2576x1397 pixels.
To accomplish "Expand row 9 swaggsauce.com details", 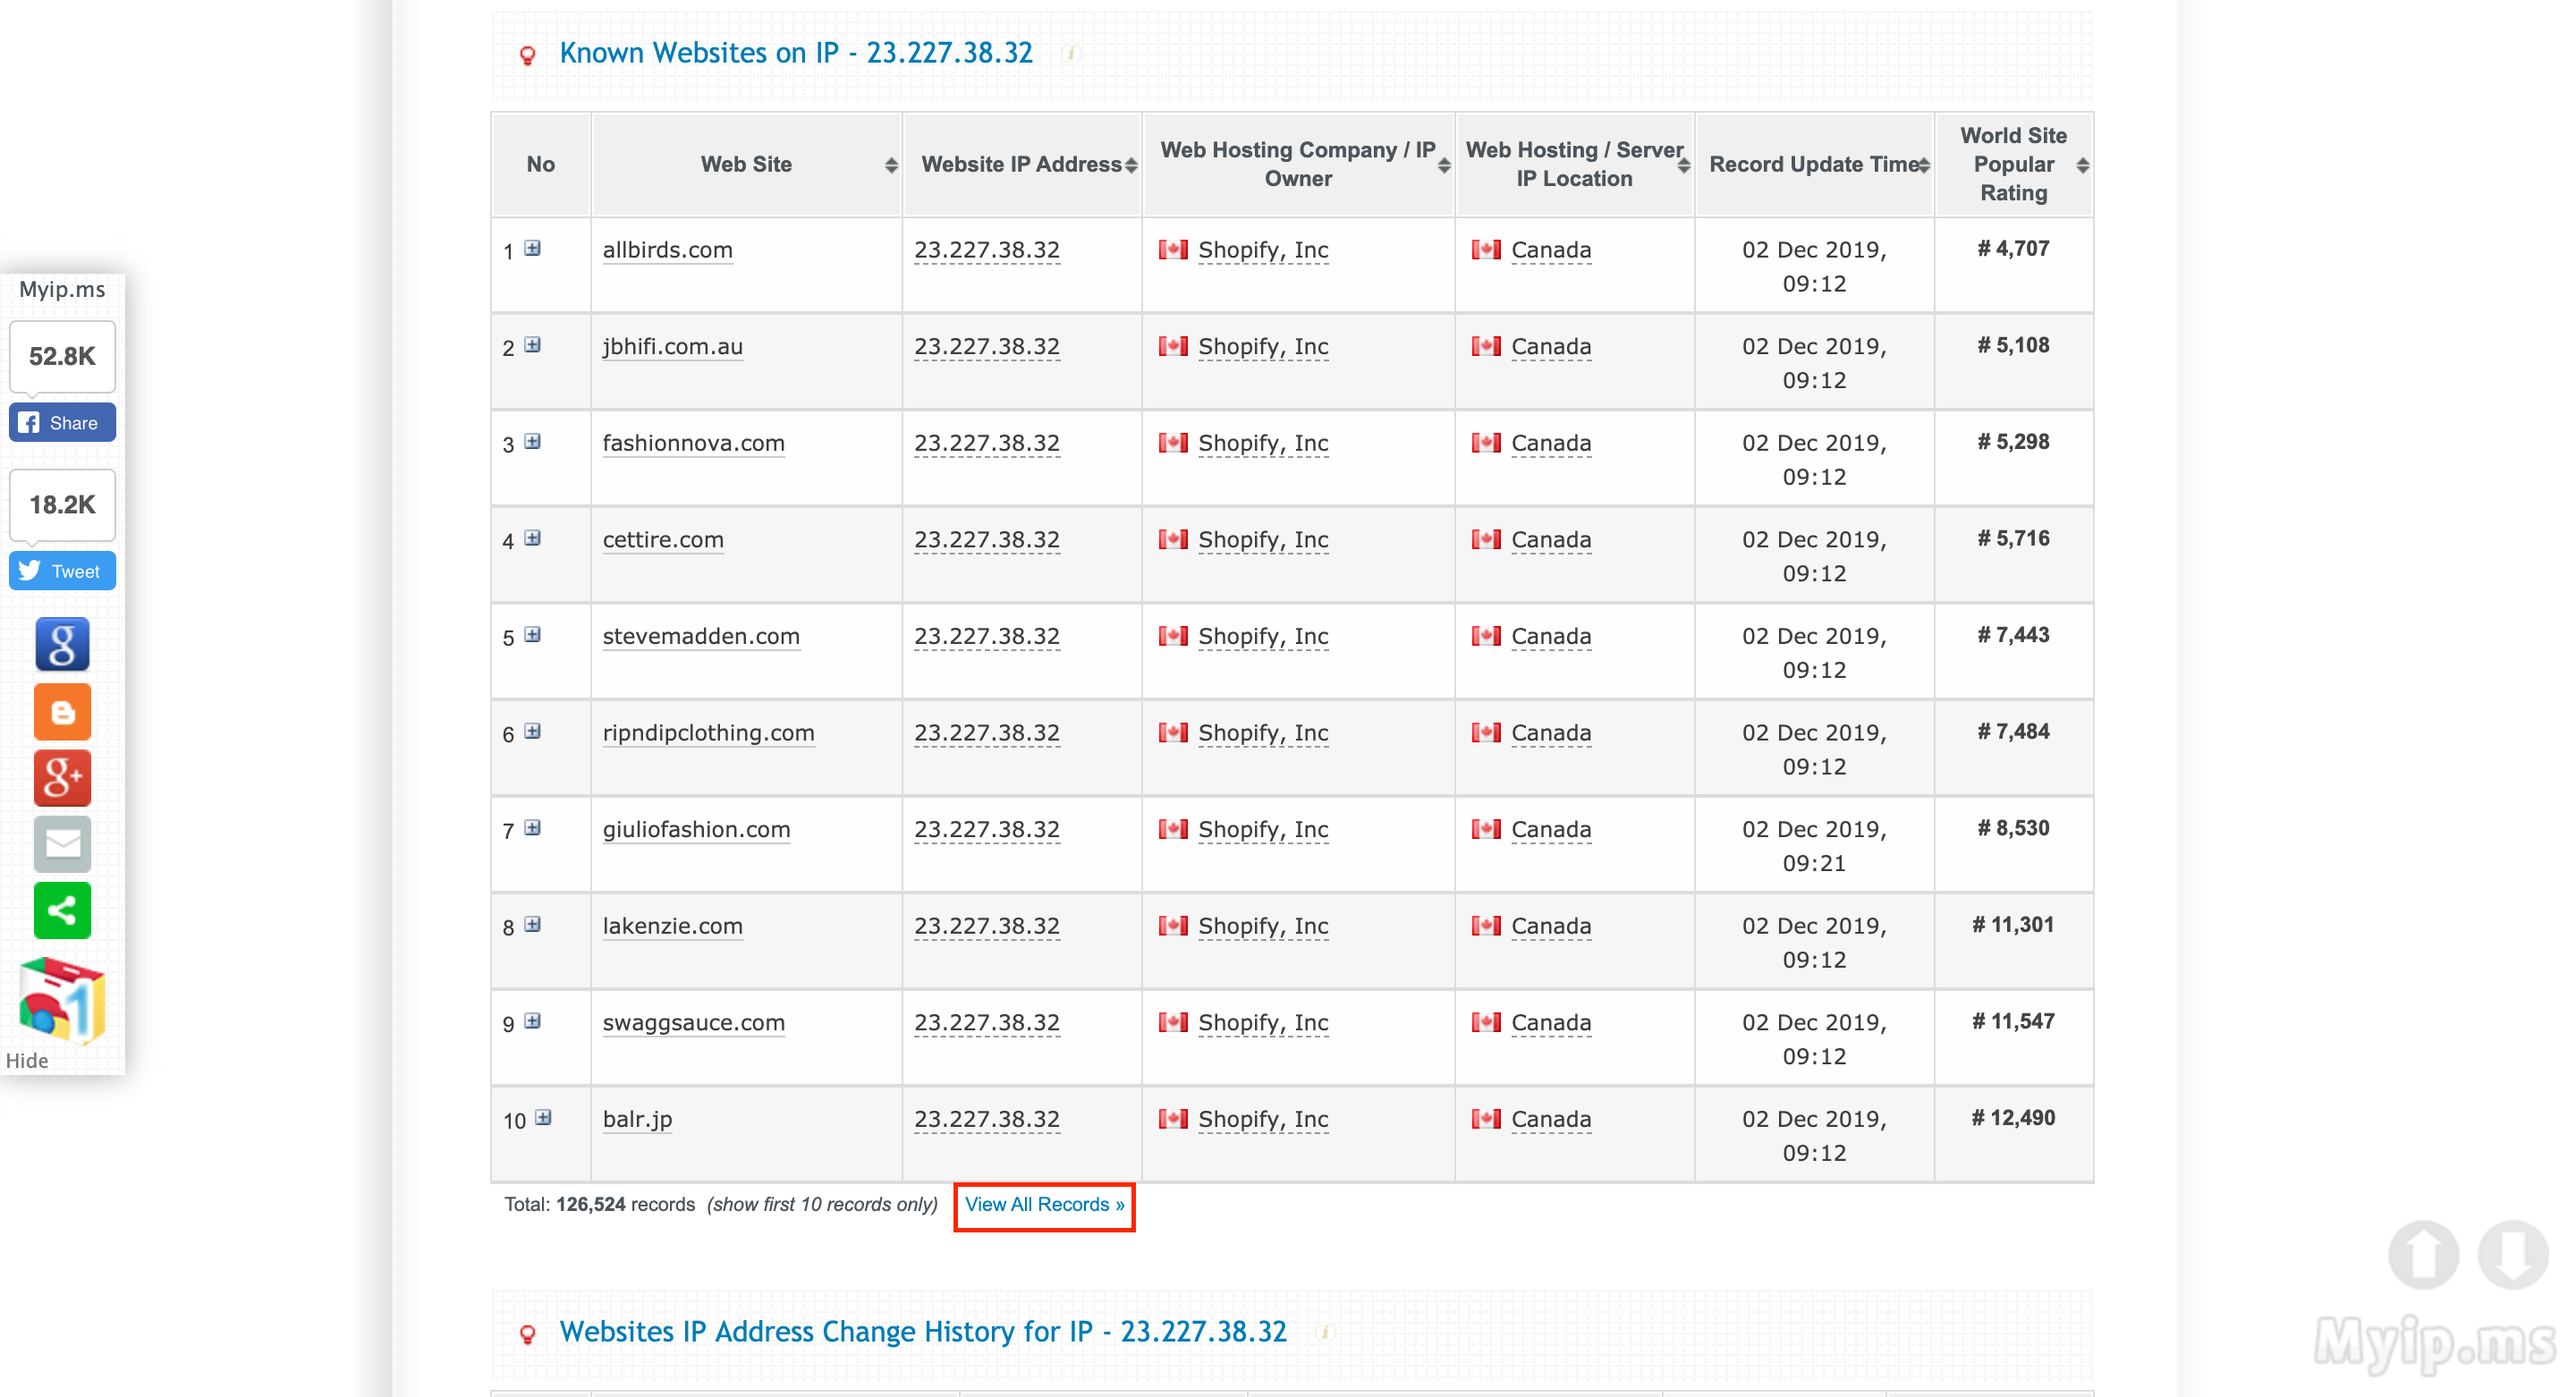I will tap(533, 1021).
